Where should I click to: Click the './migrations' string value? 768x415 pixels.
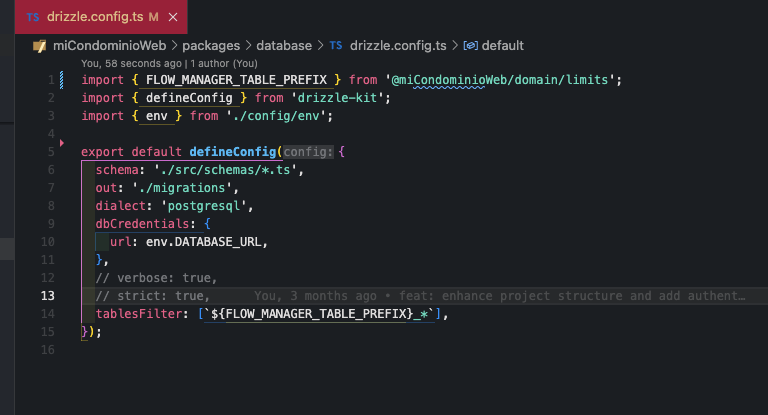(182, 188)
